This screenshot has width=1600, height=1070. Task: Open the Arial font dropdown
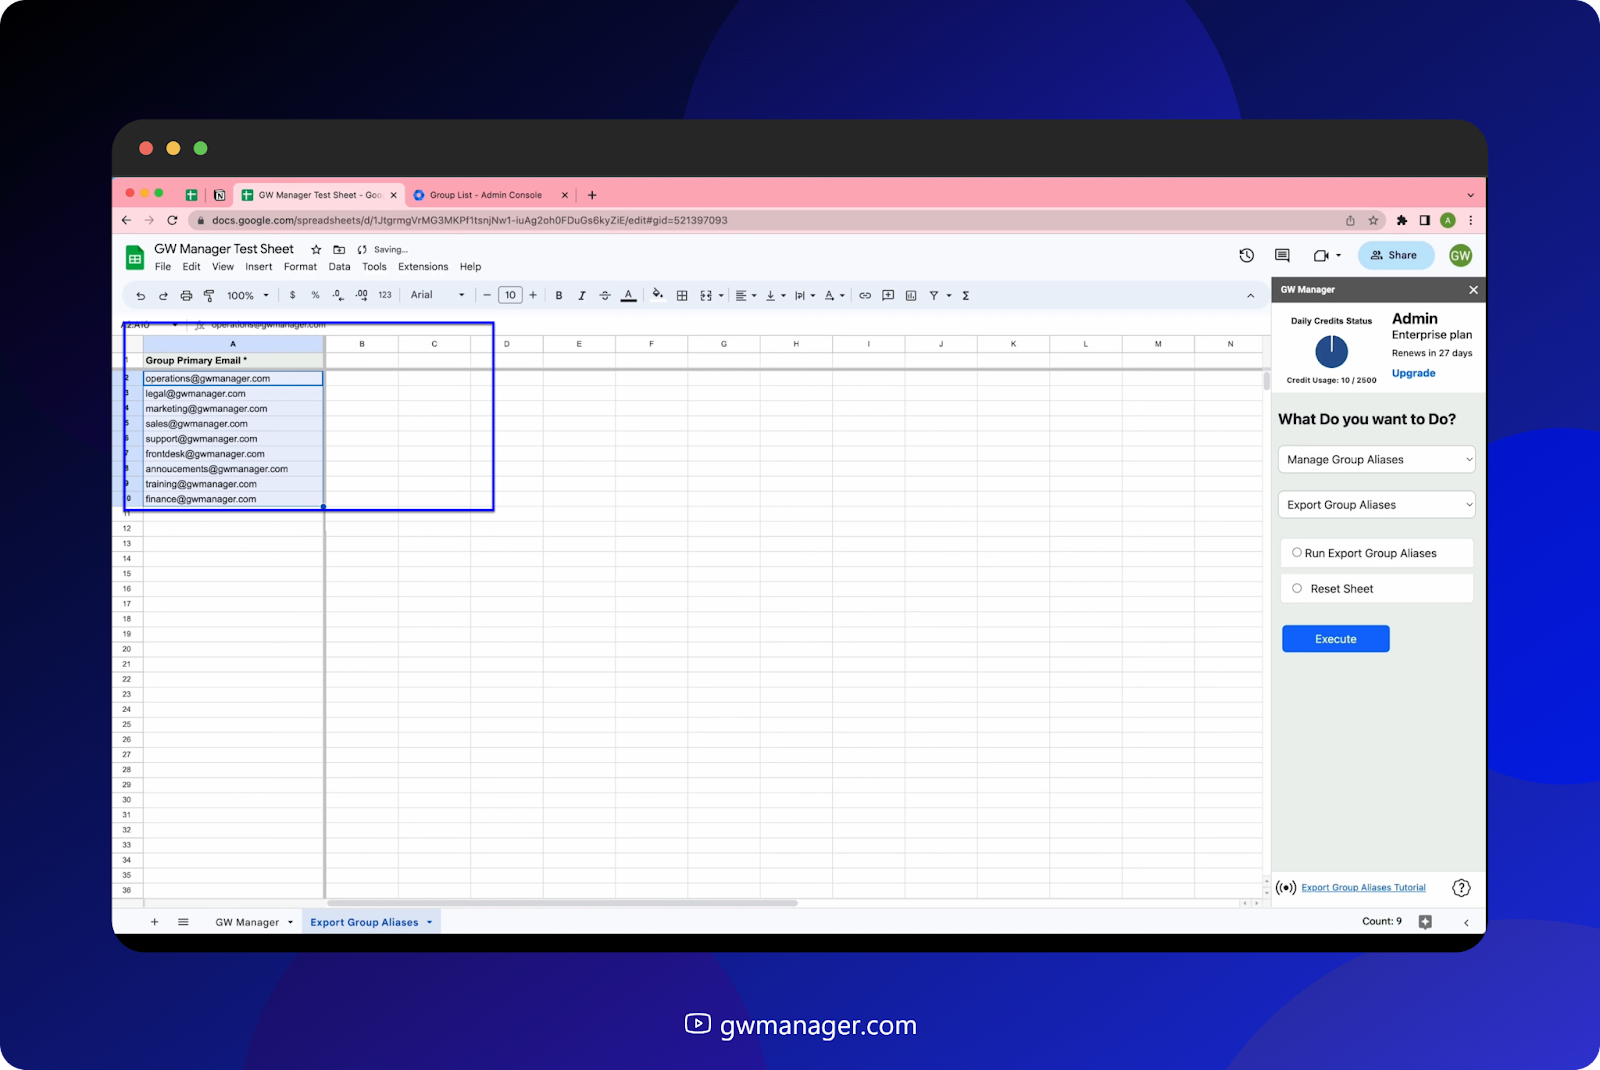(437, 295)
